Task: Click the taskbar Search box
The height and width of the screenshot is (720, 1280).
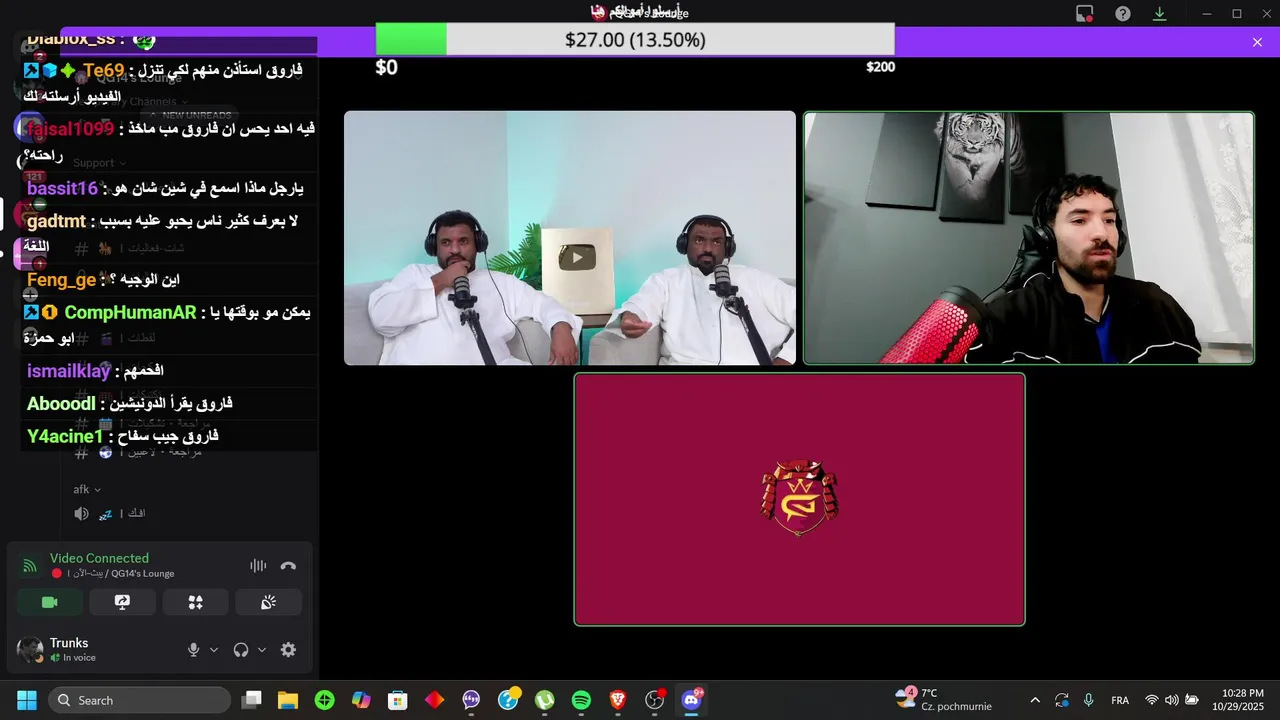Action: point(139,700)
